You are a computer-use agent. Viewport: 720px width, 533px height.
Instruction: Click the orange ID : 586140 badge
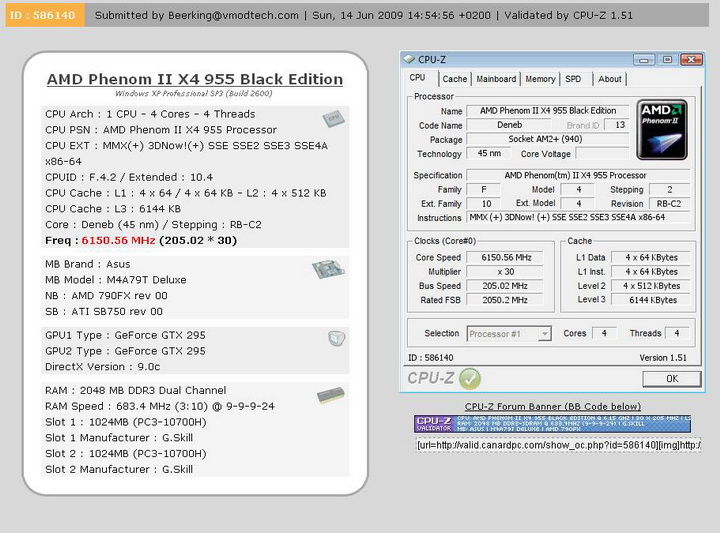pos(45,15)
